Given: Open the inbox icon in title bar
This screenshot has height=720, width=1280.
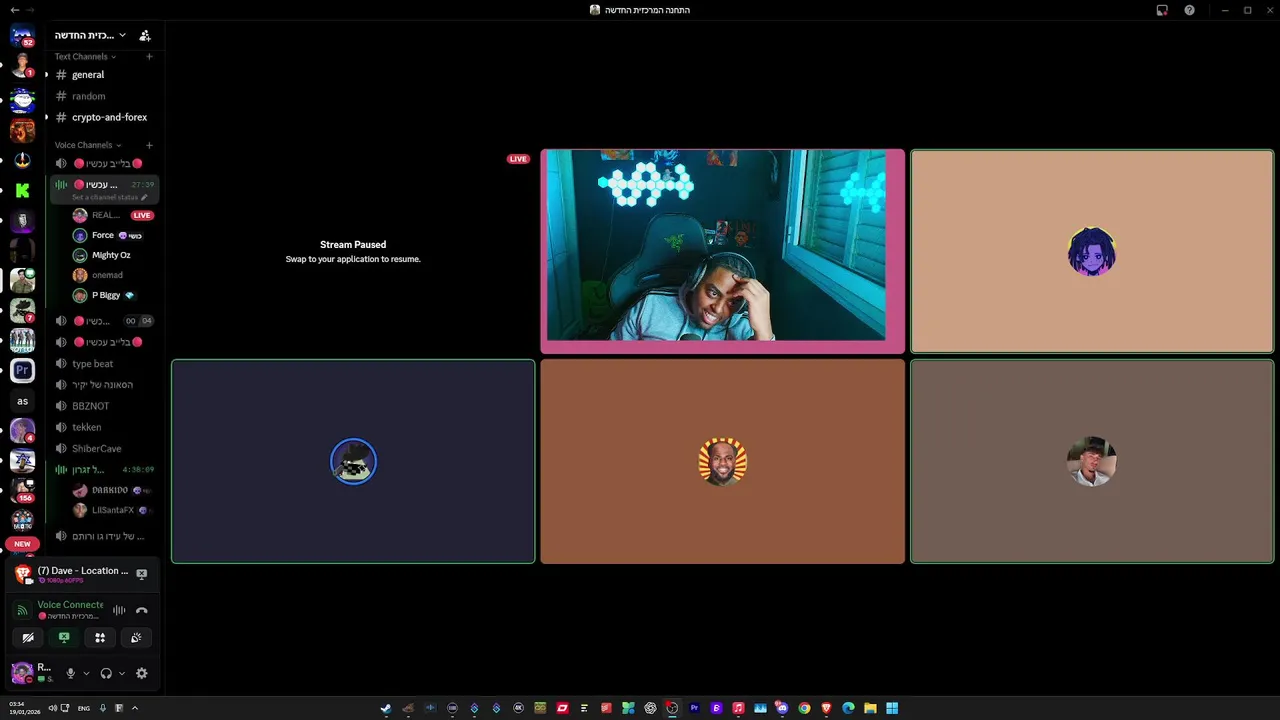Looking at the screenshot, I should 1162,10.
